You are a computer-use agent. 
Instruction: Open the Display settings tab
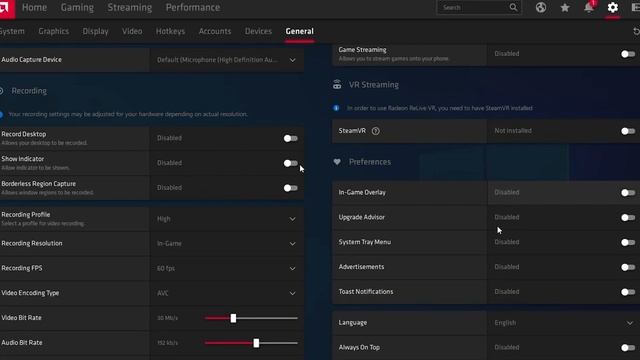pyautogui.click(x=96, y=31)
